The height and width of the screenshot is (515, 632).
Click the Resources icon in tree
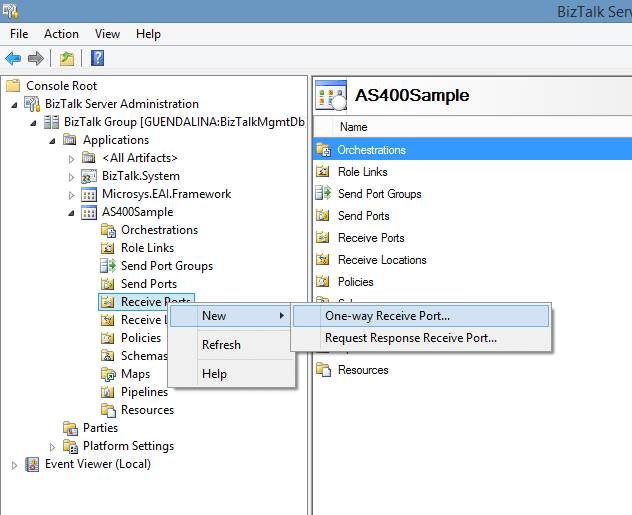(108, 410)
